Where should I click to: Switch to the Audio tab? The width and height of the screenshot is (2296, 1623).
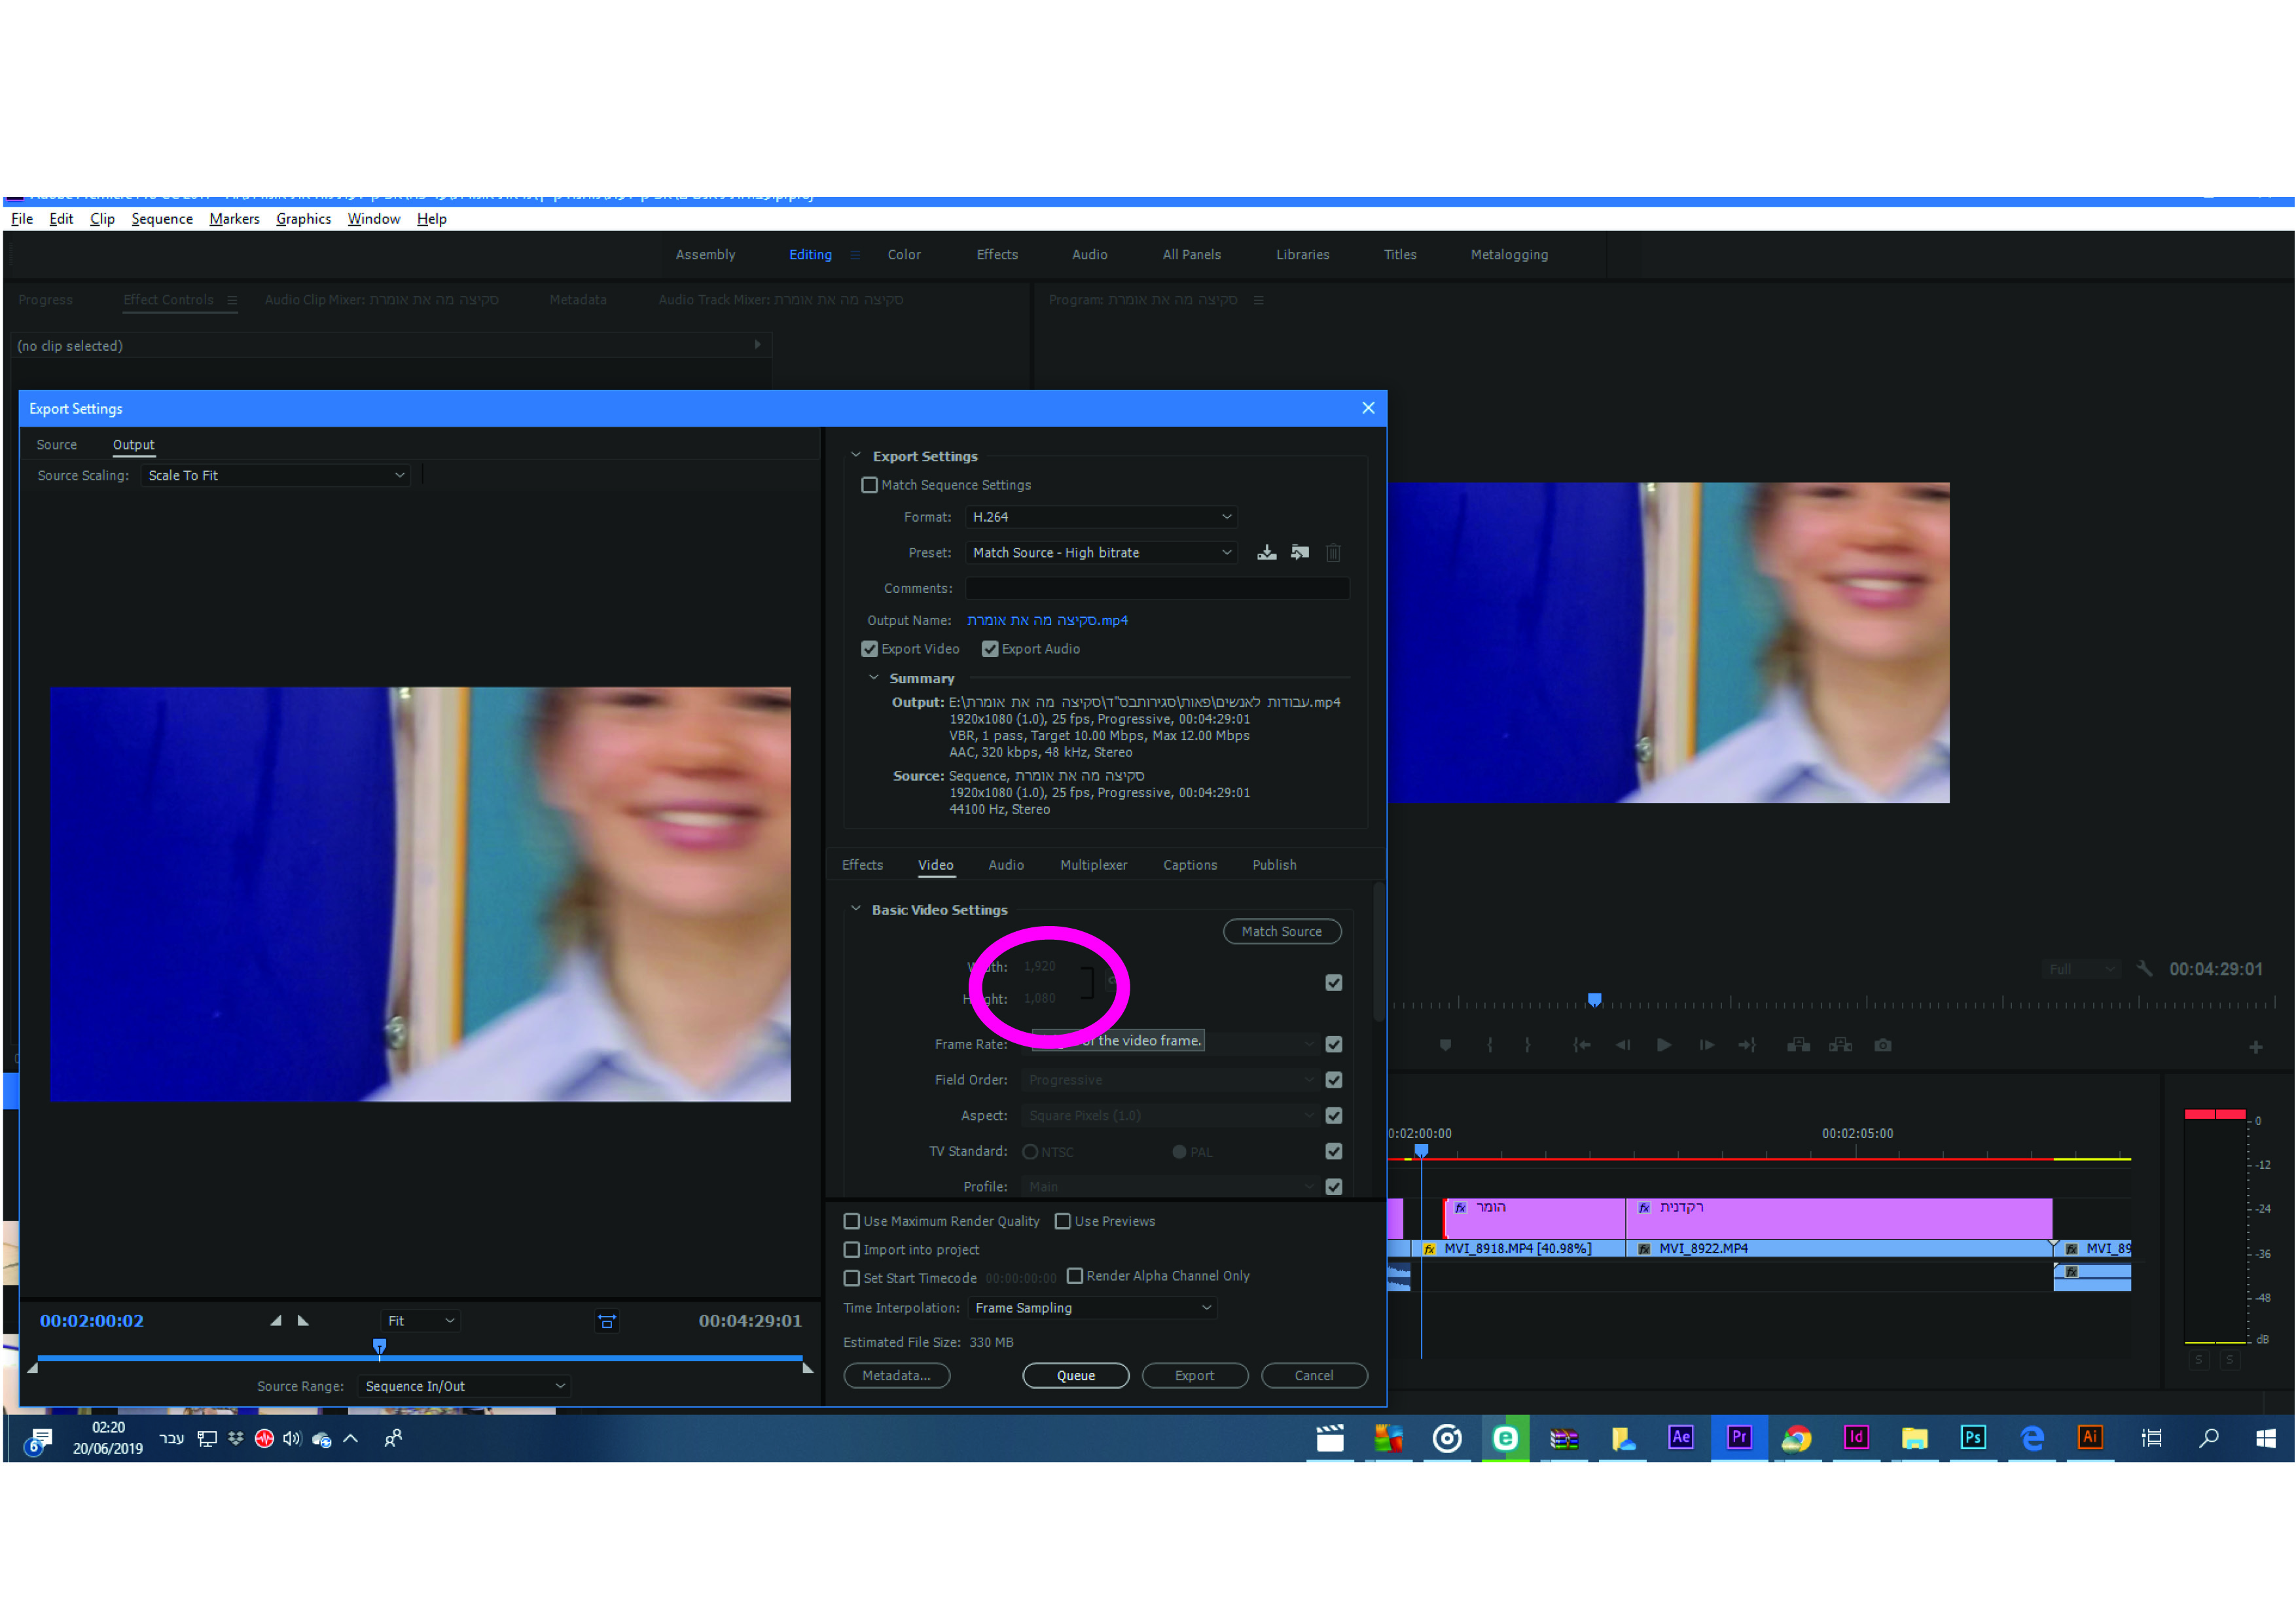[1005, 865]
